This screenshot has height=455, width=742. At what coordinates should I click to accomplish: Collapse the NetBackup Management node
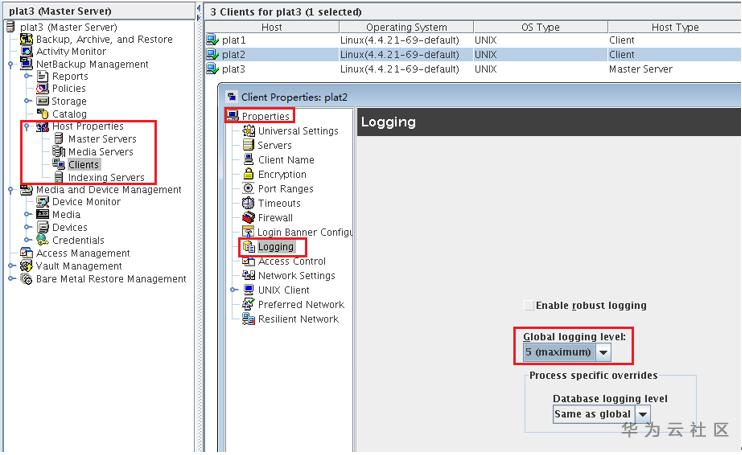point(11,64)
